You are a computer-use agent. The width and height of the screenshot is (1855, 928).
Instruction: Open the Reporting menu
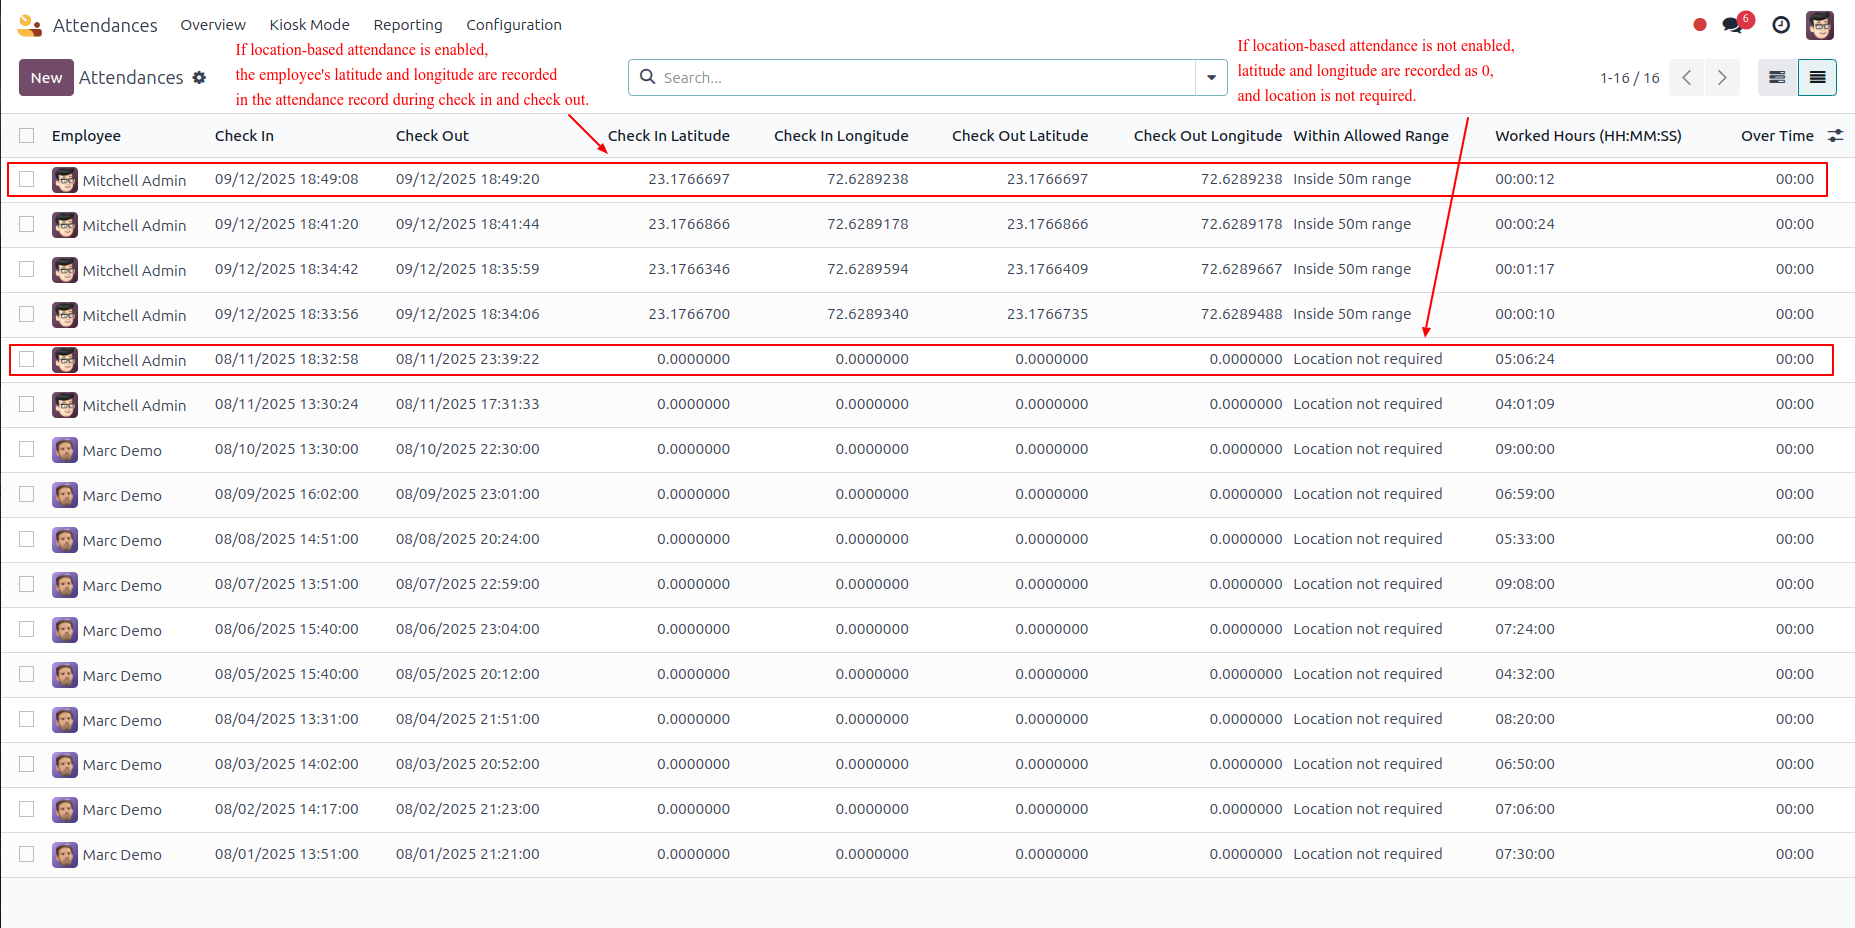408,25
